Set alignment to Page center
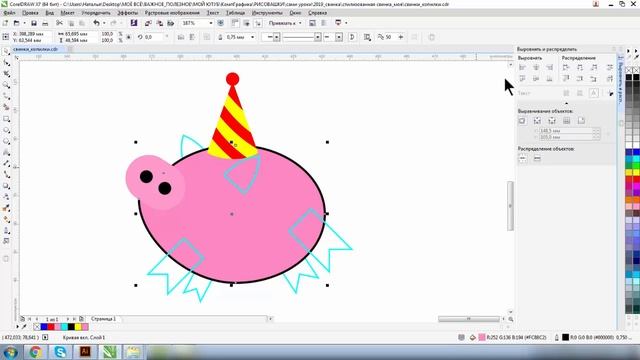Screen dimensions: 640x360 552,121
